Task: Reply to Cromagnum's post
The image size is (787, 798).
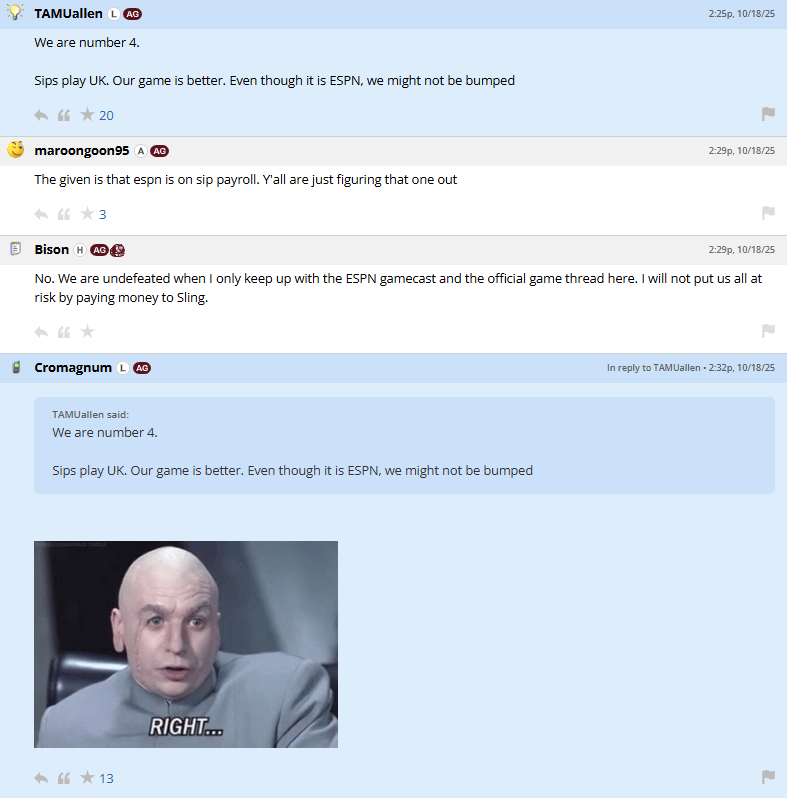Action: 41,778
